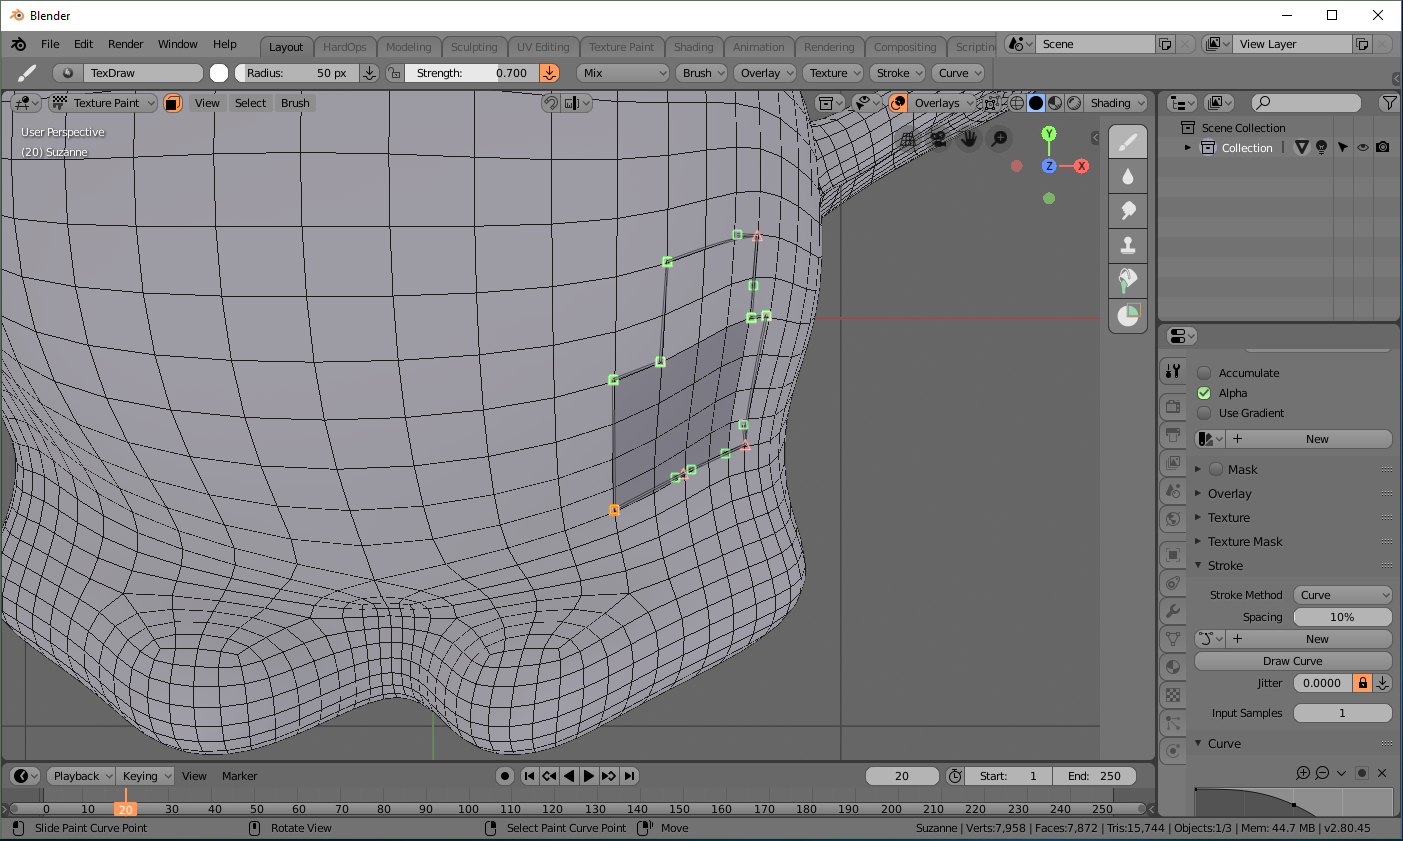Open the Modifiers wrench properties tab

(x=1173, y=611)
